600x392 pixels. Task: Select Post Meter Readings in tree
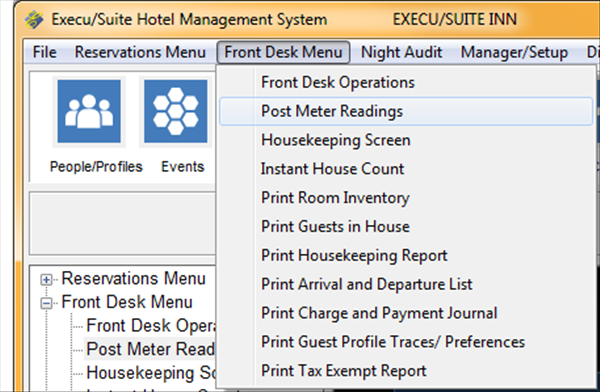click(x=151, y=349)
